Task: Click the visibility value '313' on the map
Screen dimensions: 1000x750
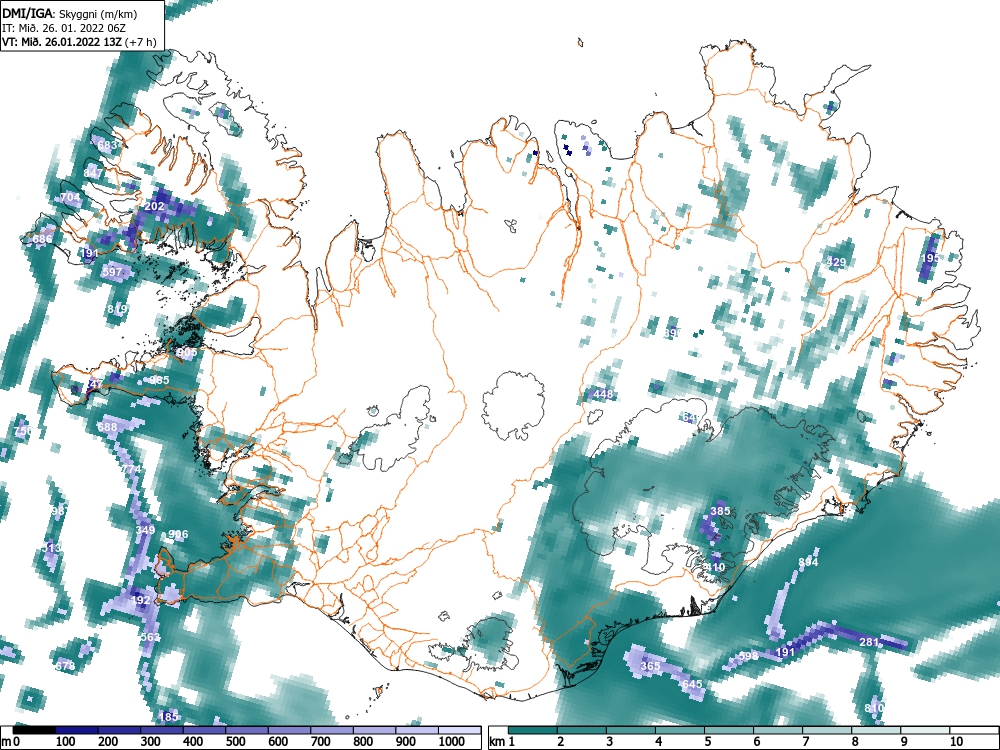Action: 52,548
